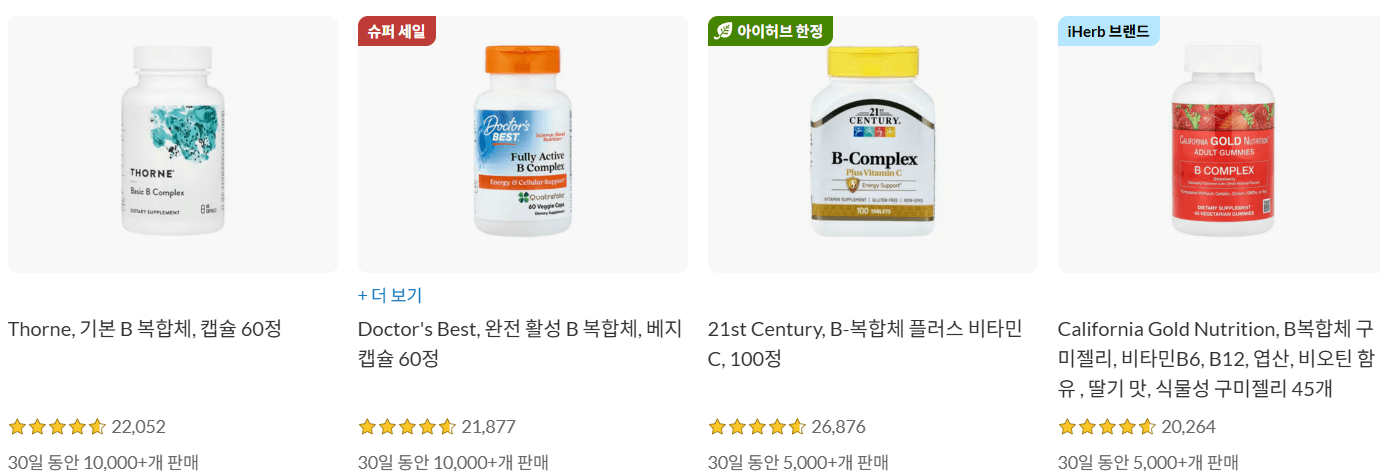Open the California Gold Nutrition B복합체 구미젤리 title
Viewport: 1380px width, 476px height.
pyautogui.click(x=1217, y=358)
